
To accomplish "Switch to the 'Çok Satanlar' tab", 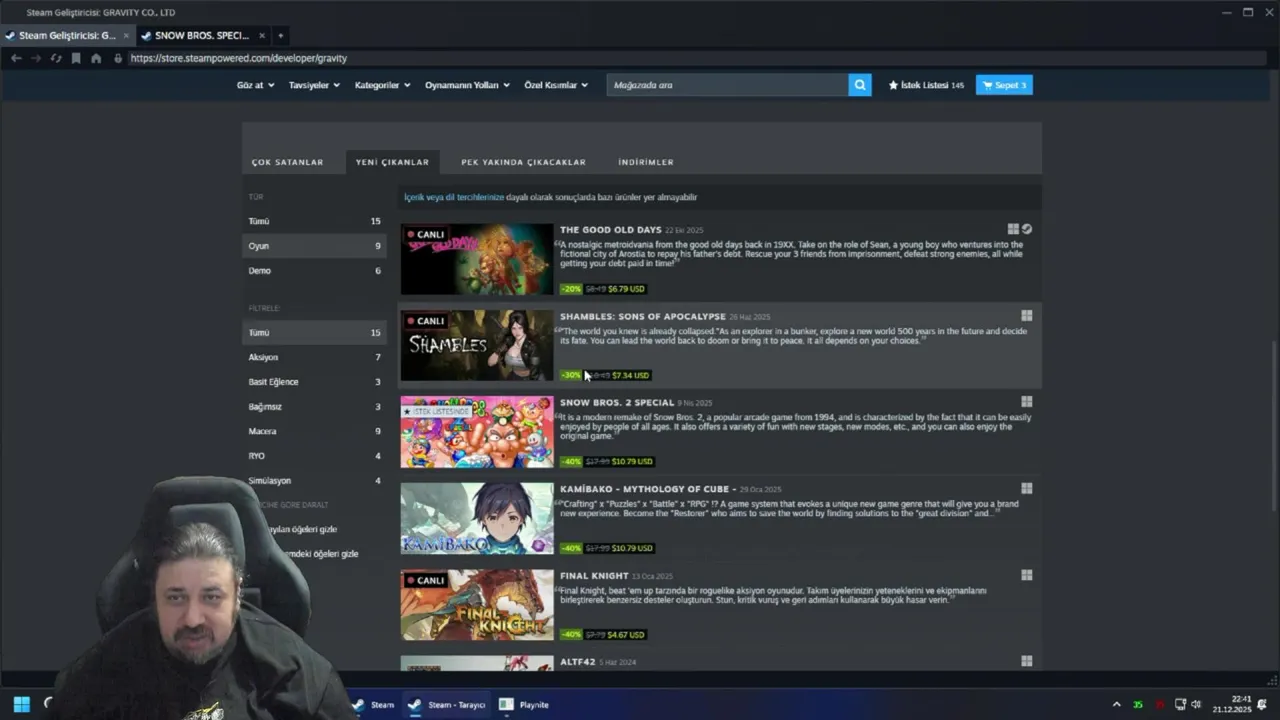I will tap(287, 162).
